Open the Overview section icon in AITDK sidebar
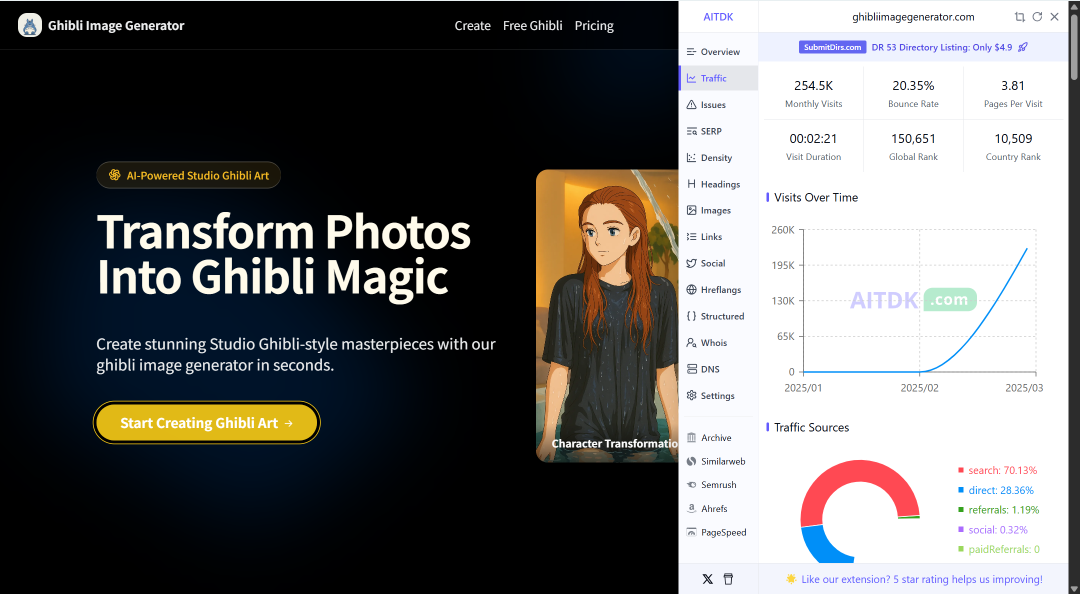The image size is (1080, 594). click(692, 52)
